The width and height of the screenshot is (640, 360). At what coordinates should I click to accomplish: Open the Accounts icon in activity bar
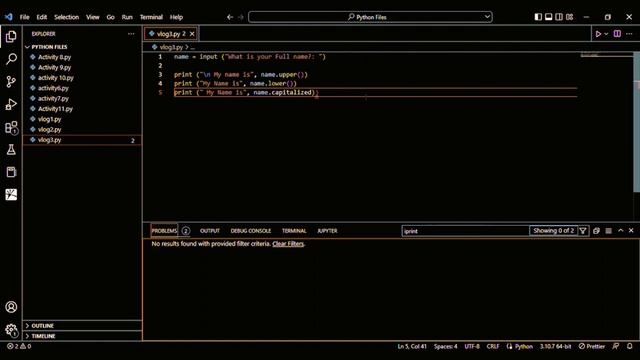pos(11,307)
